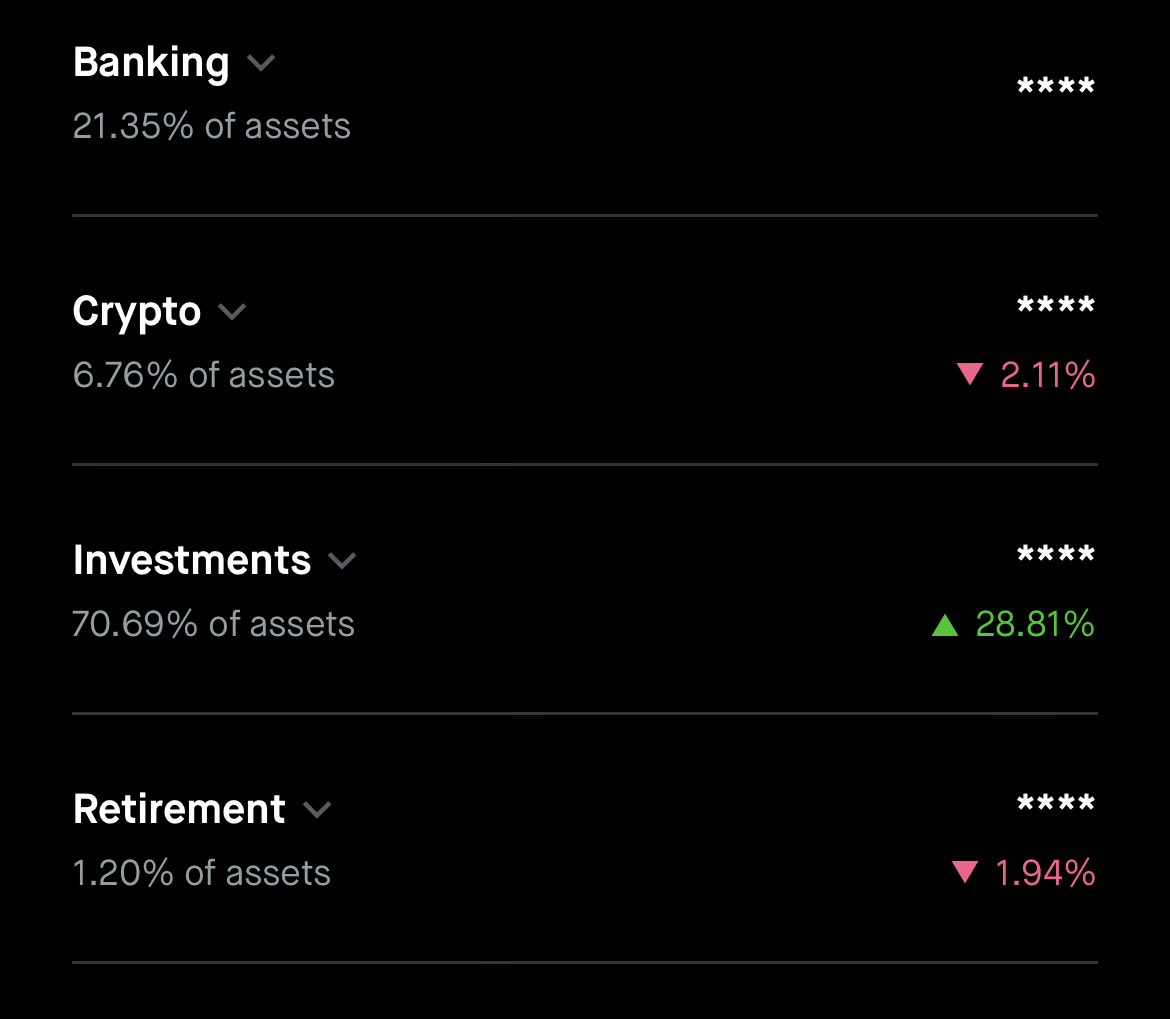Open the Banking category heading
Screen dimensions: 1170x1019
(151, 62)
